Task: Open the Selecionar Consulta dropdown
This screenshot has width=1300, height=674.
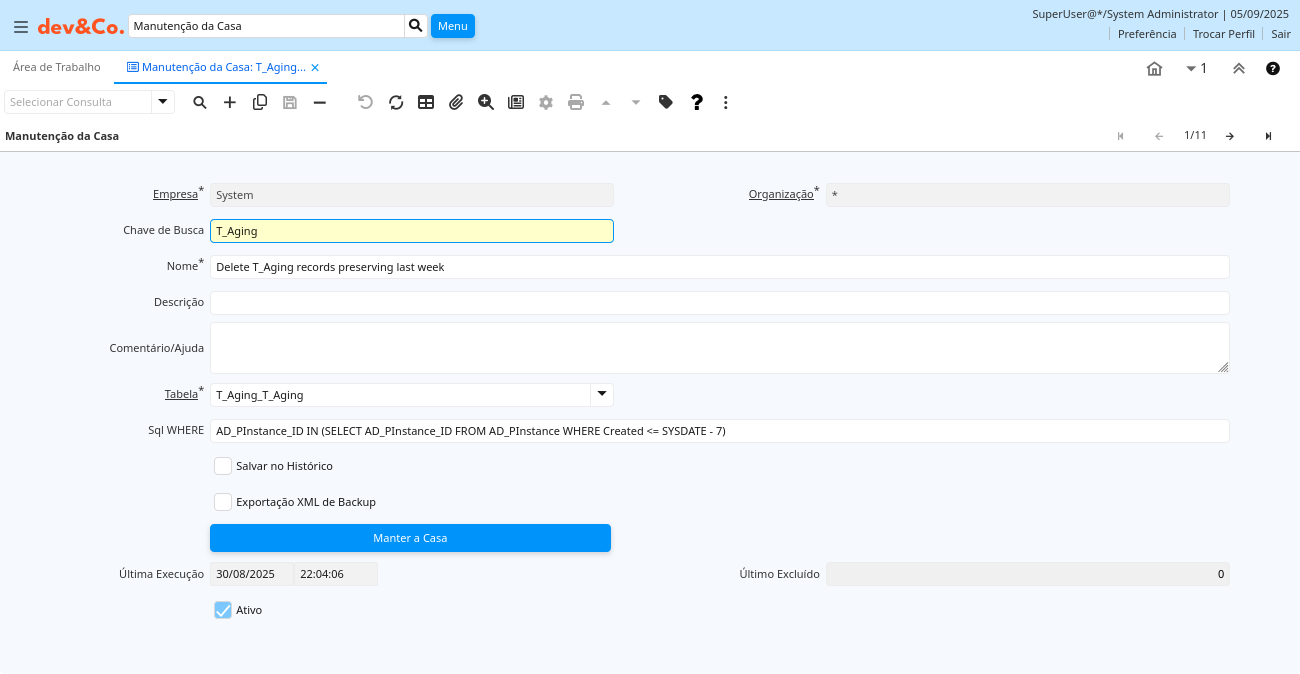Action: [162, 102]
